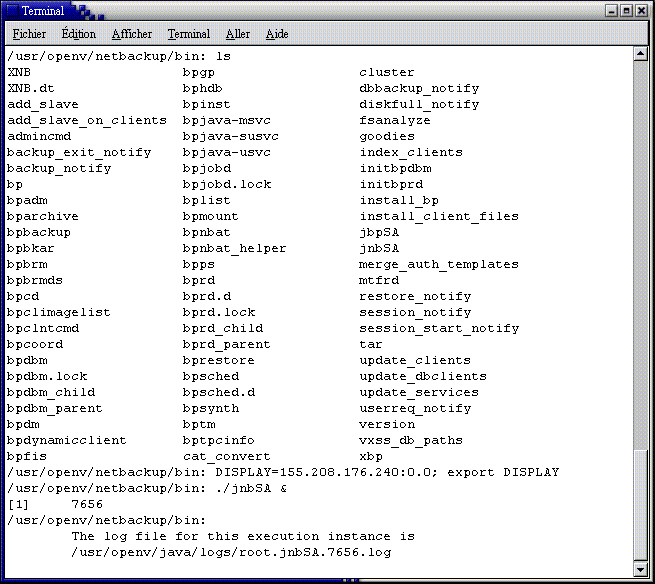Click the entry bpdbm.lock

[x=47, y=376]
